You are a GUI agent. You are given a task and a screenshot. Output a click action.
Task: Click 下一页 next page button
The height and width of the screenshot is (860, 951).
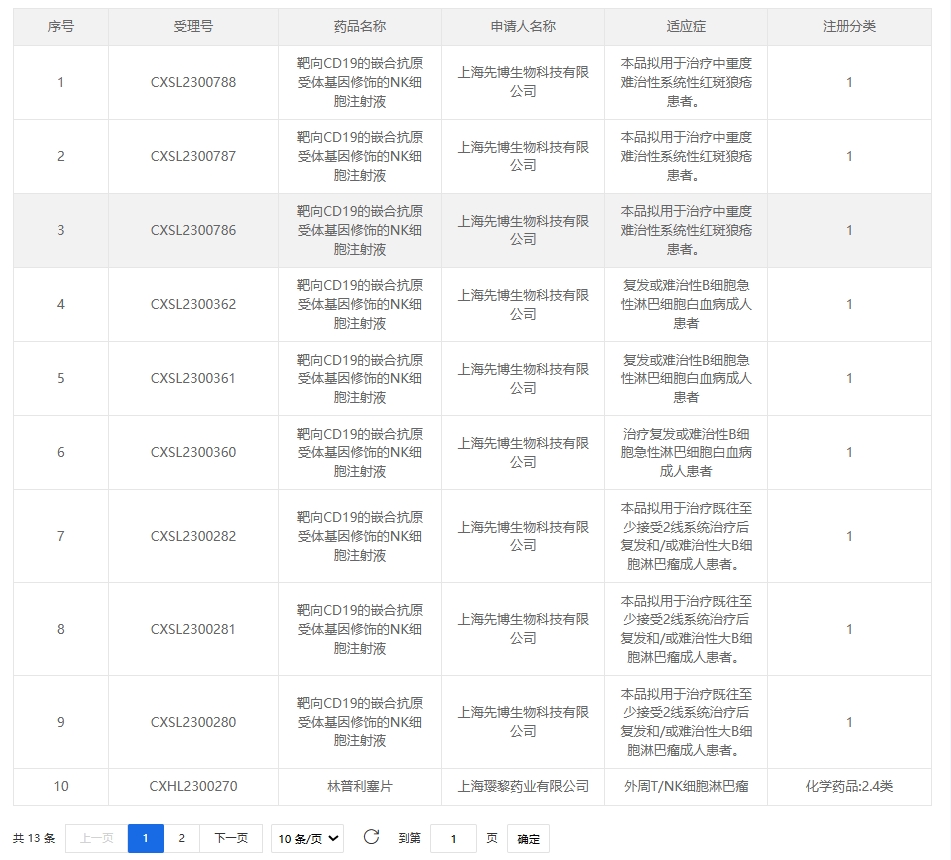pyautogui.click(x=231, y=839)
